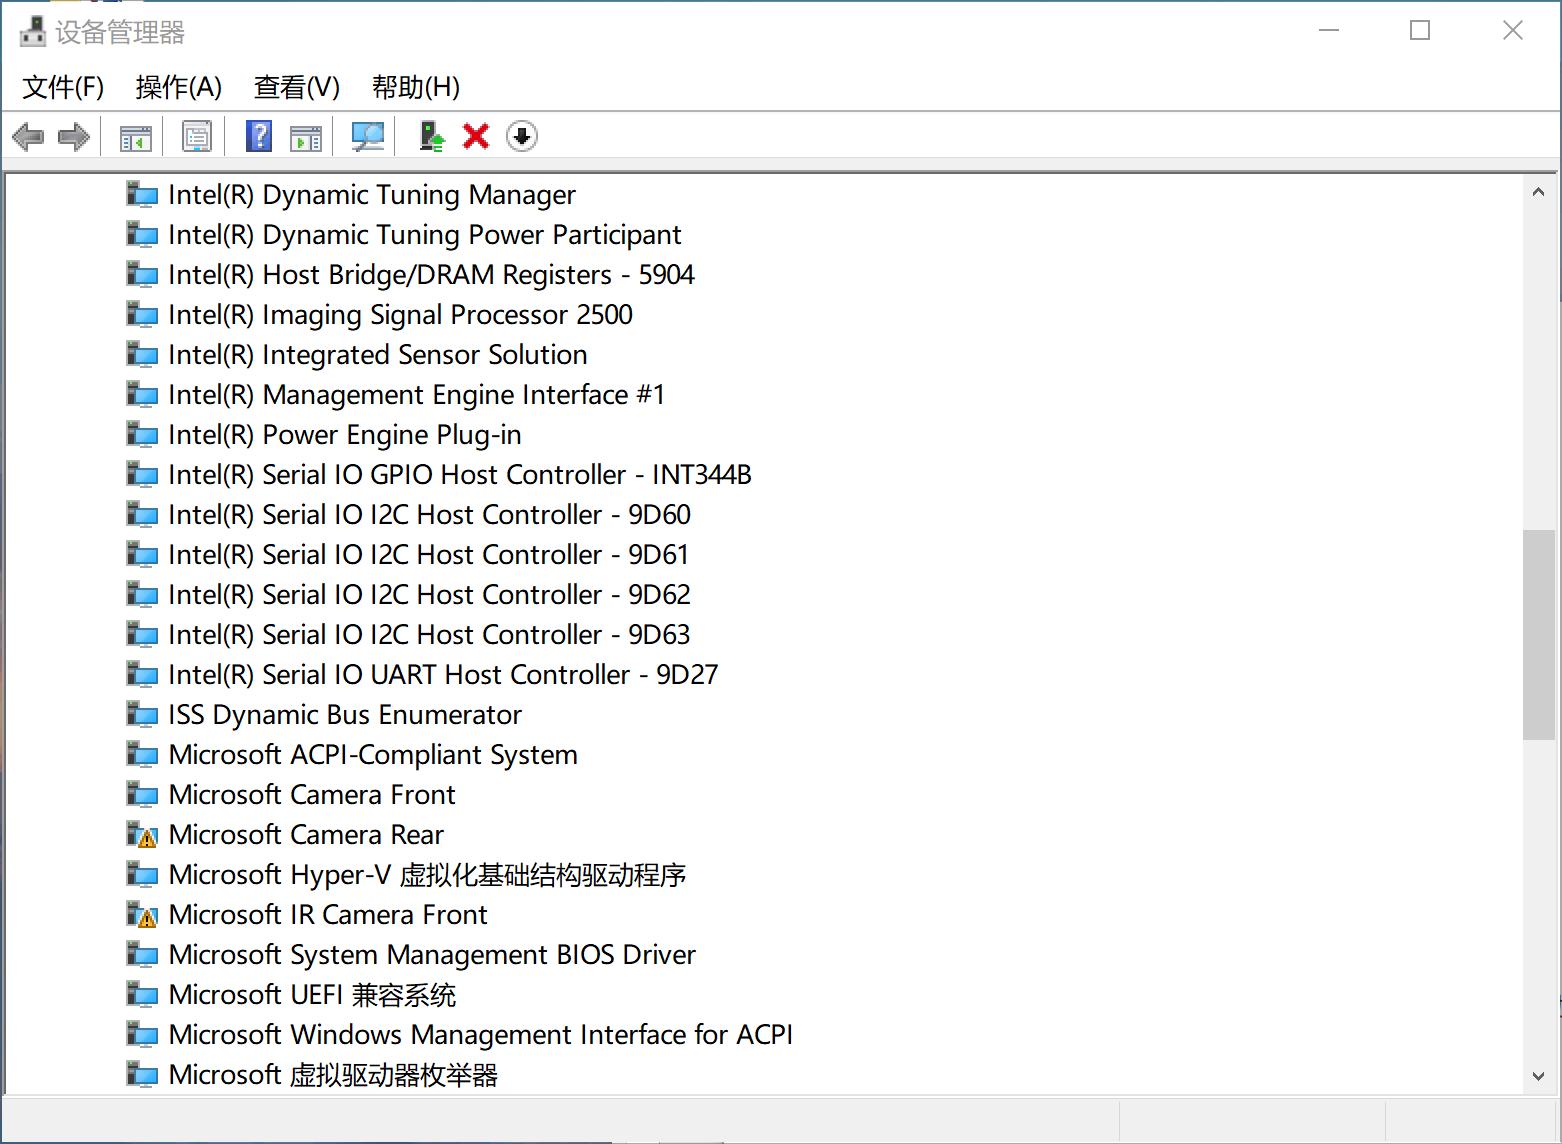Select Microsoft Windows Management Interface for ACPI
The width and height of the screenshot is (1562, 1144).
coord(481,1034)
